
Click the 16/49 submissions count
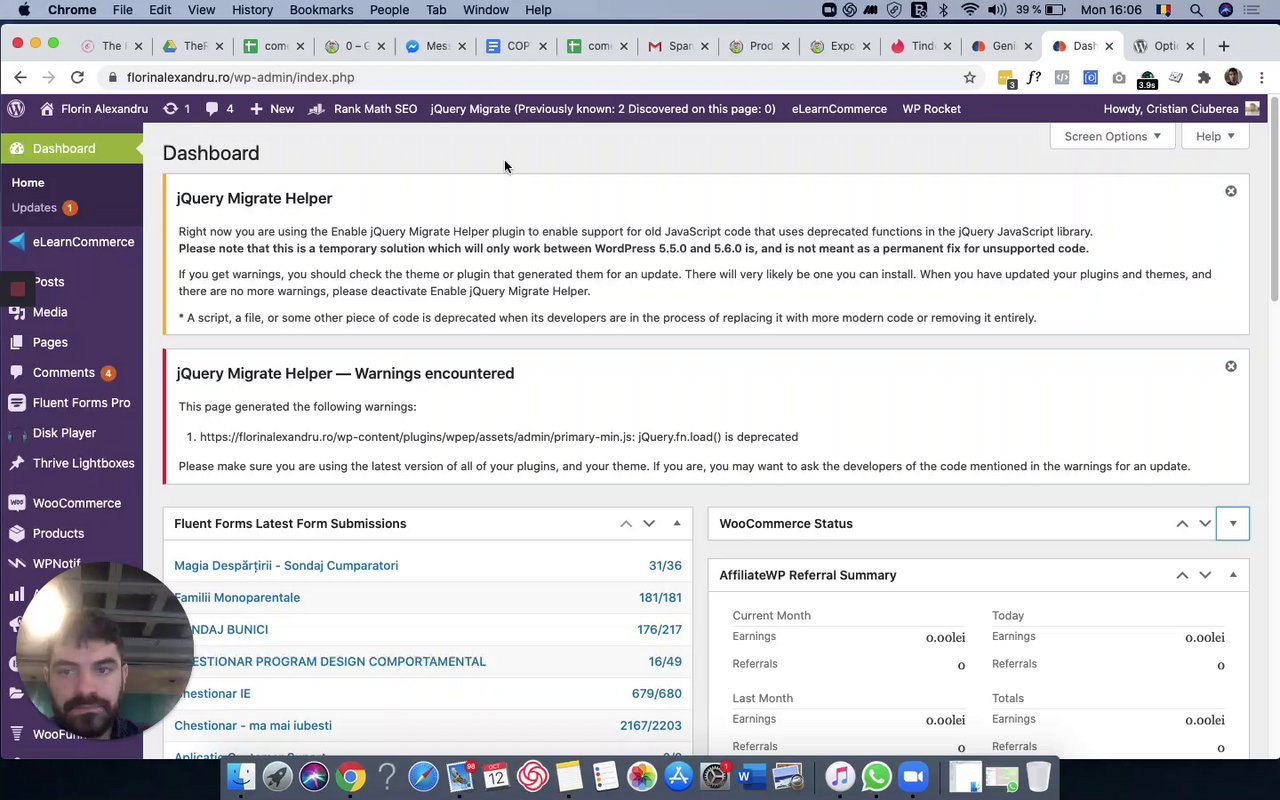(665, 661)
